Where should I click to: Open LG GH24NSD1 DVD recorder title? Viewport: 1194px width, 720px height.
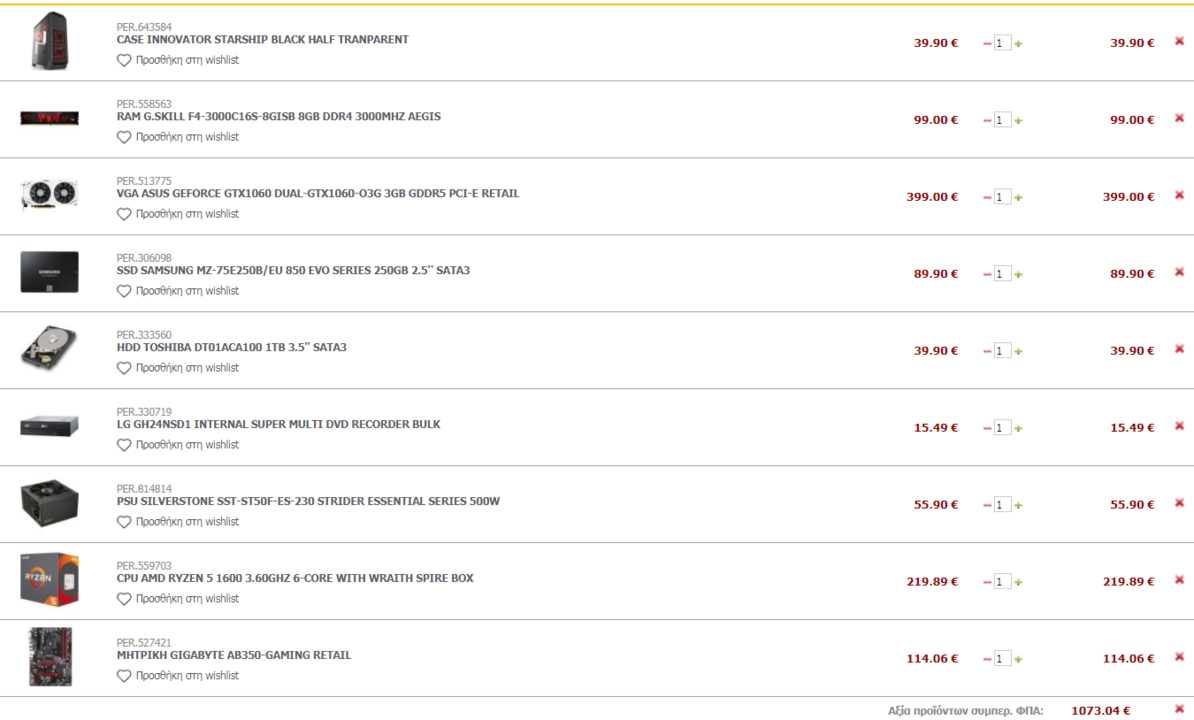[x=279, y=424]
